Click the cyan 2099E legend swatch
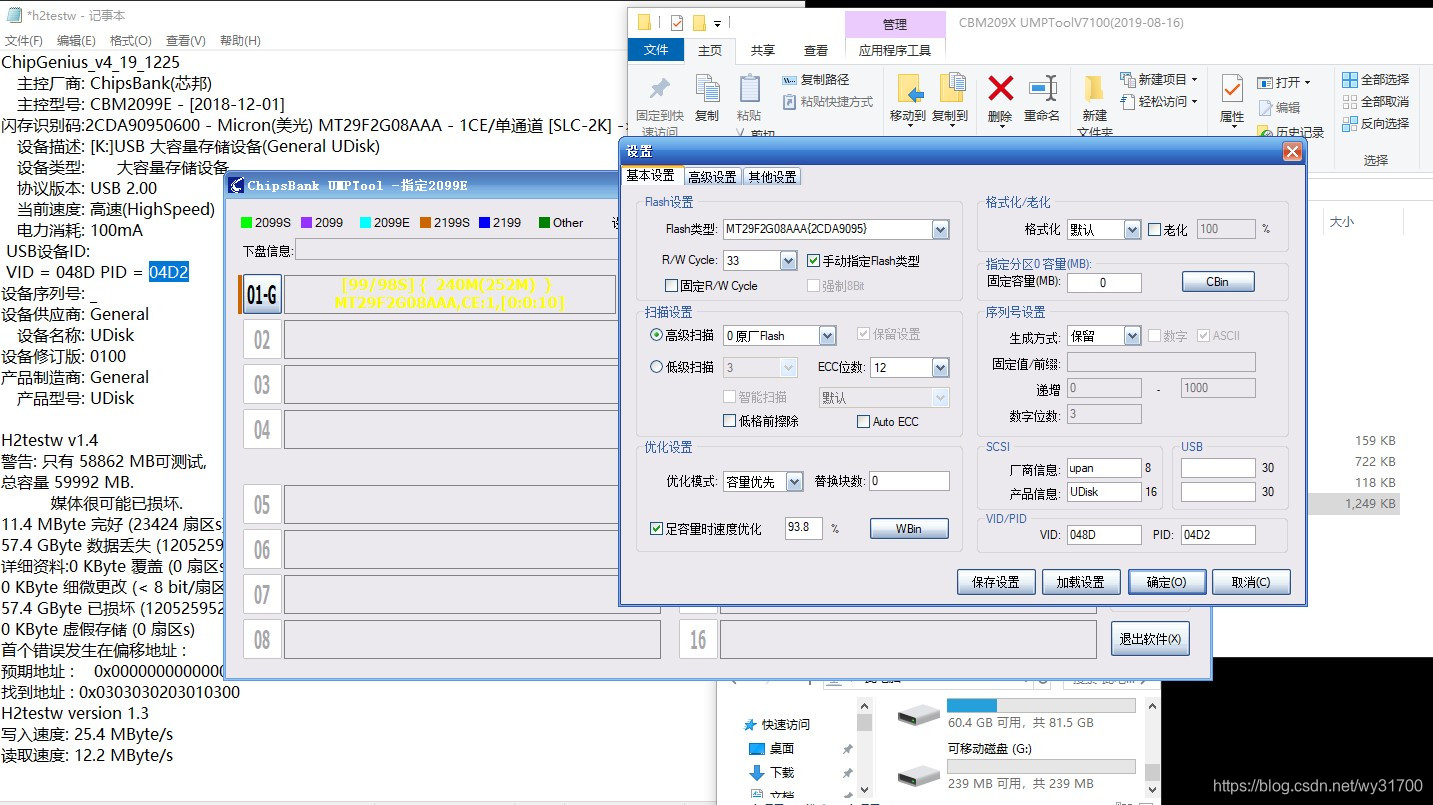Image resolution: width=1433 pixels, height=805 pixels. pos(366,223)
